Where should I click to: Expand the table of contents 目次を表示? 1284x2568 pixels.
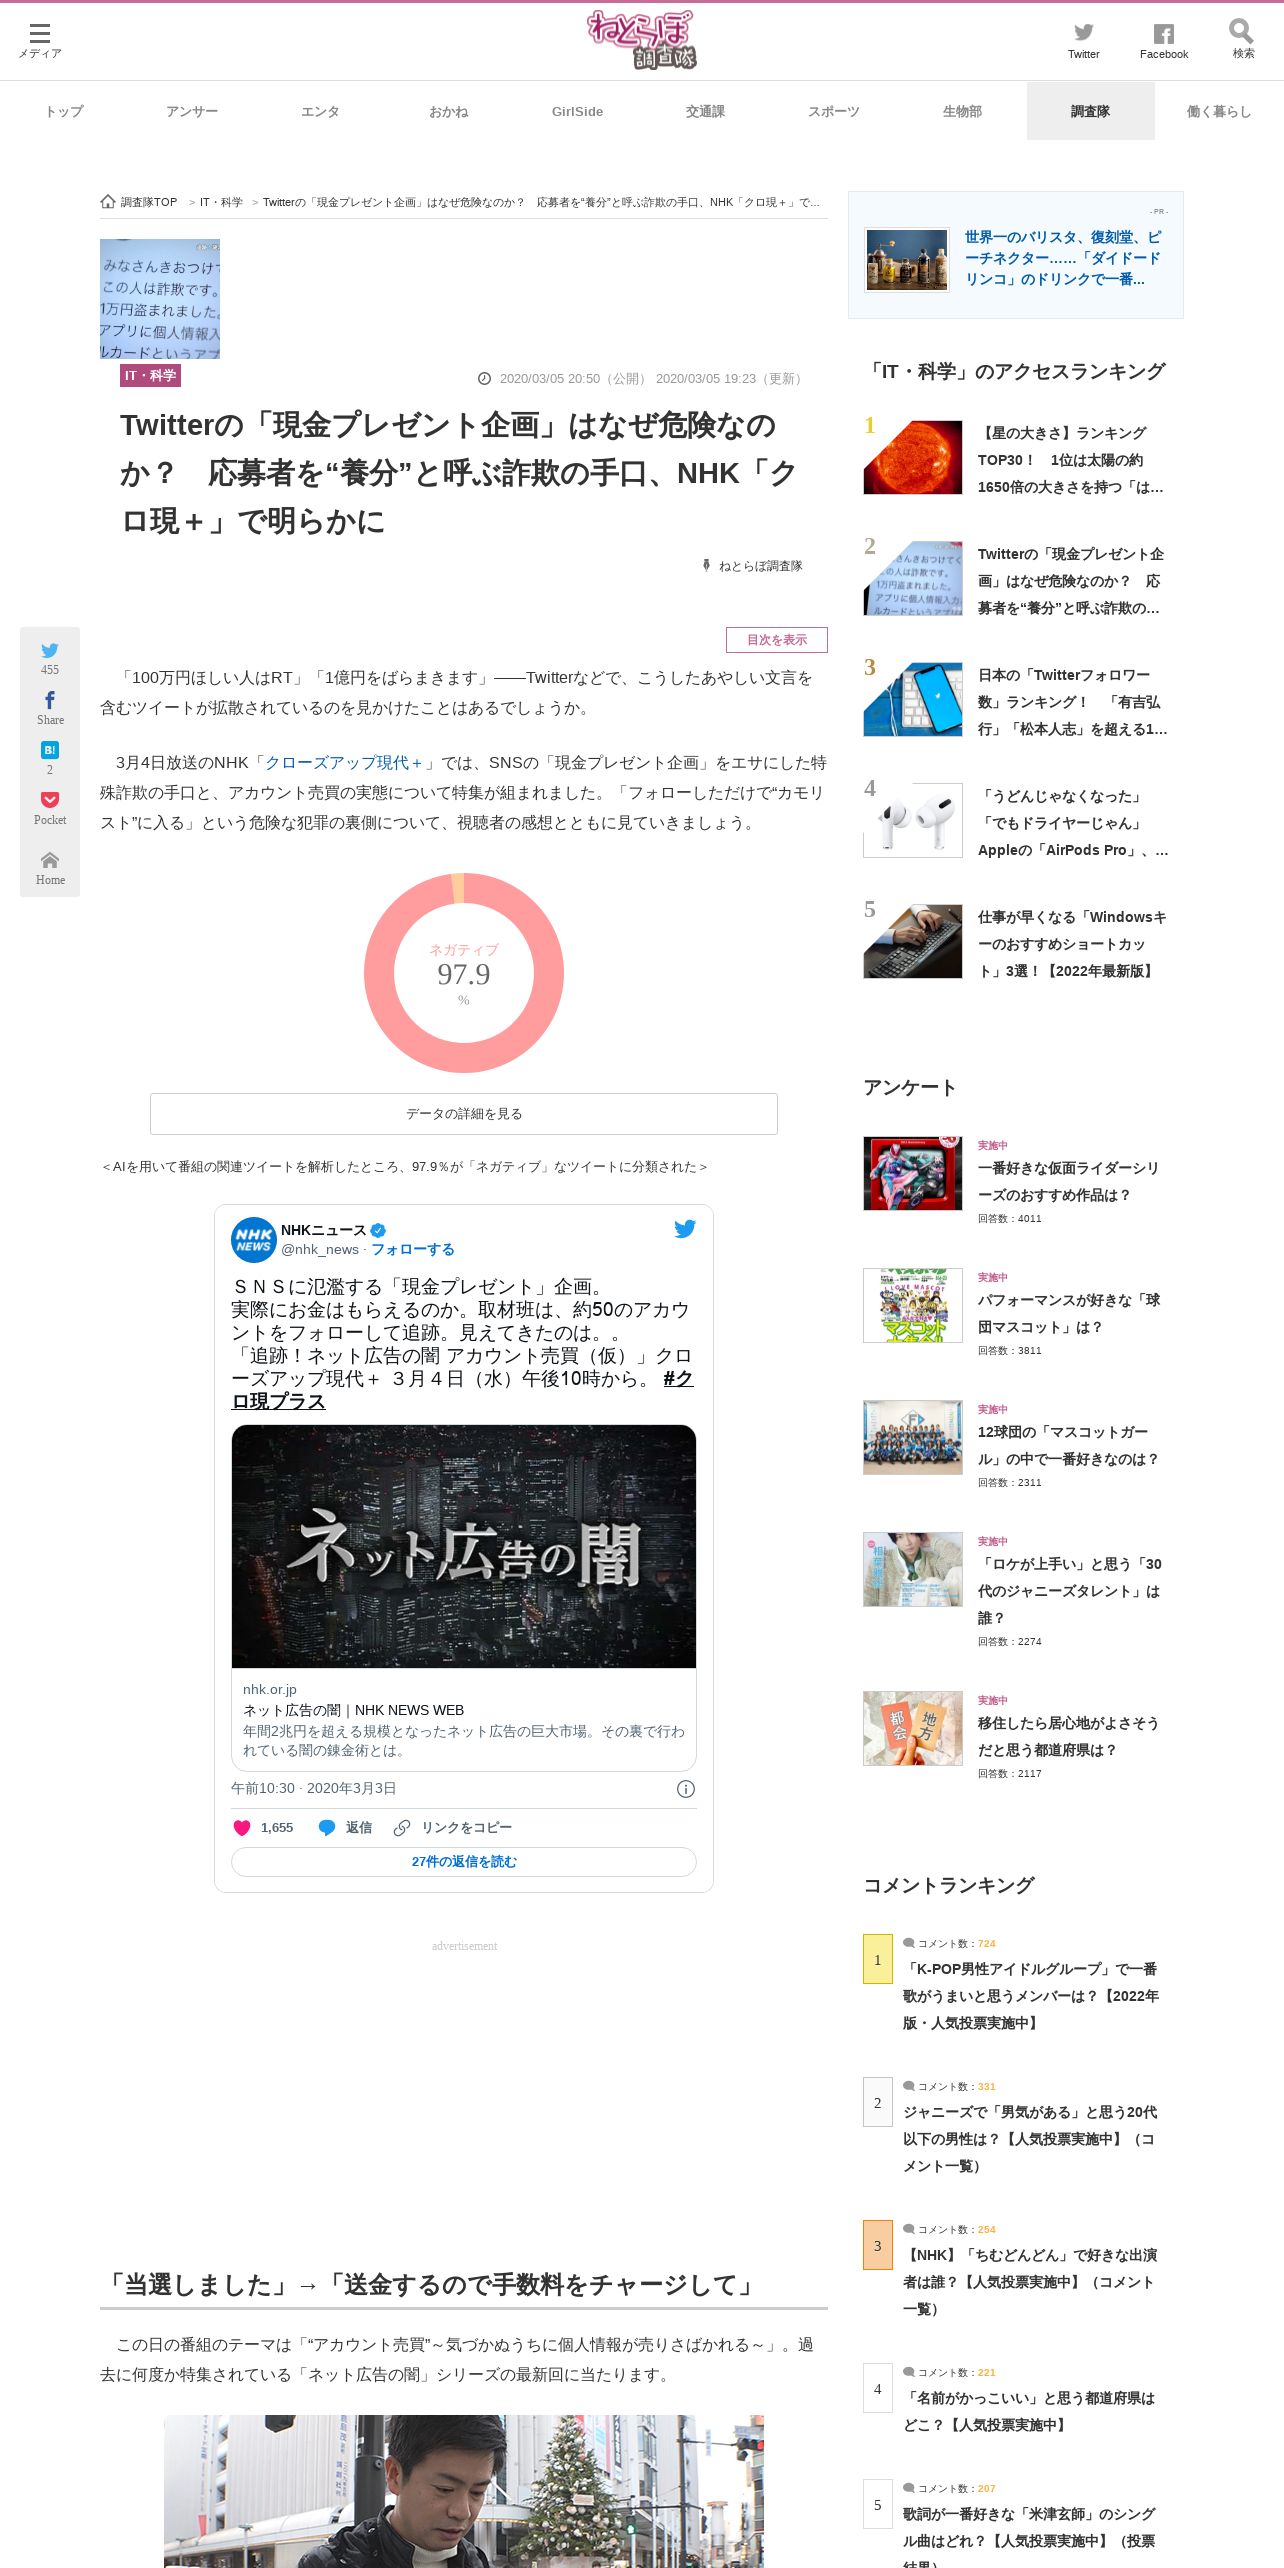777,640
